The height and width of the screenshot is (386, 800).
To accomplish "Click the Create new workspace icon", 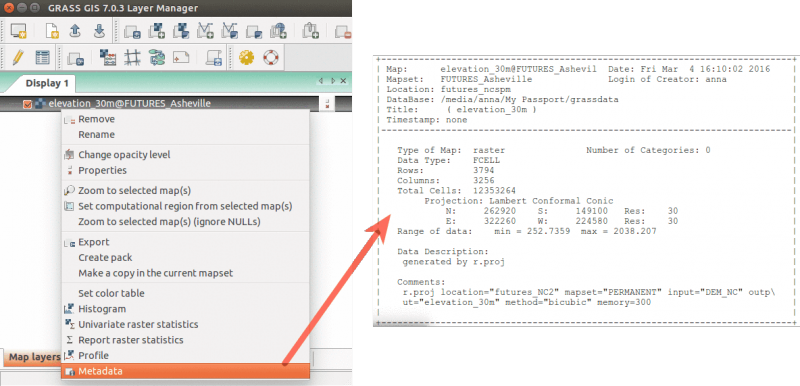I will (x=52, y=31).
